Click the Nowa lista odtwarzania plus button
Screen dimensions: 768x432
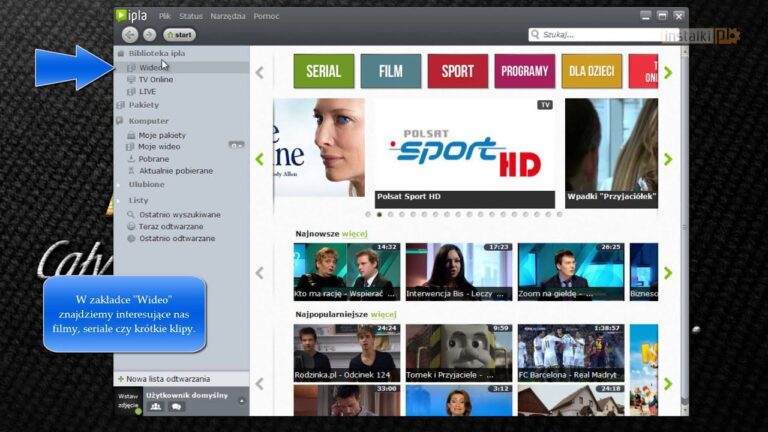[121, 379]
